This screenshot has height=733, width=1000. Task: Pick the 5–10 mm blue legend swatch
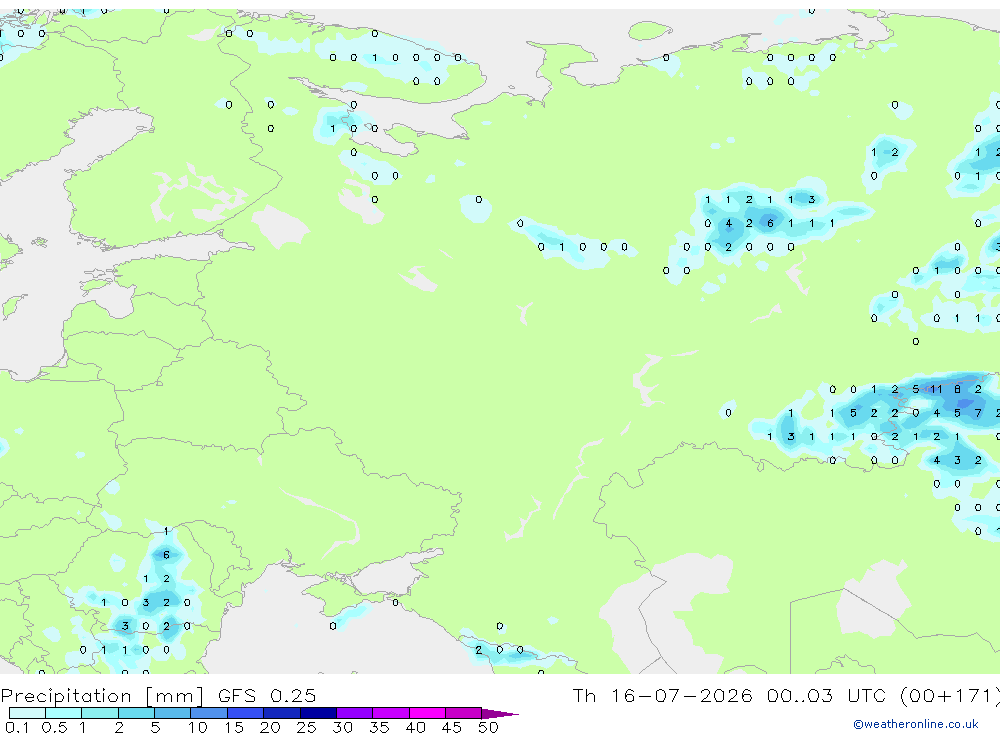pyautogui.click(x=172, y=713)
